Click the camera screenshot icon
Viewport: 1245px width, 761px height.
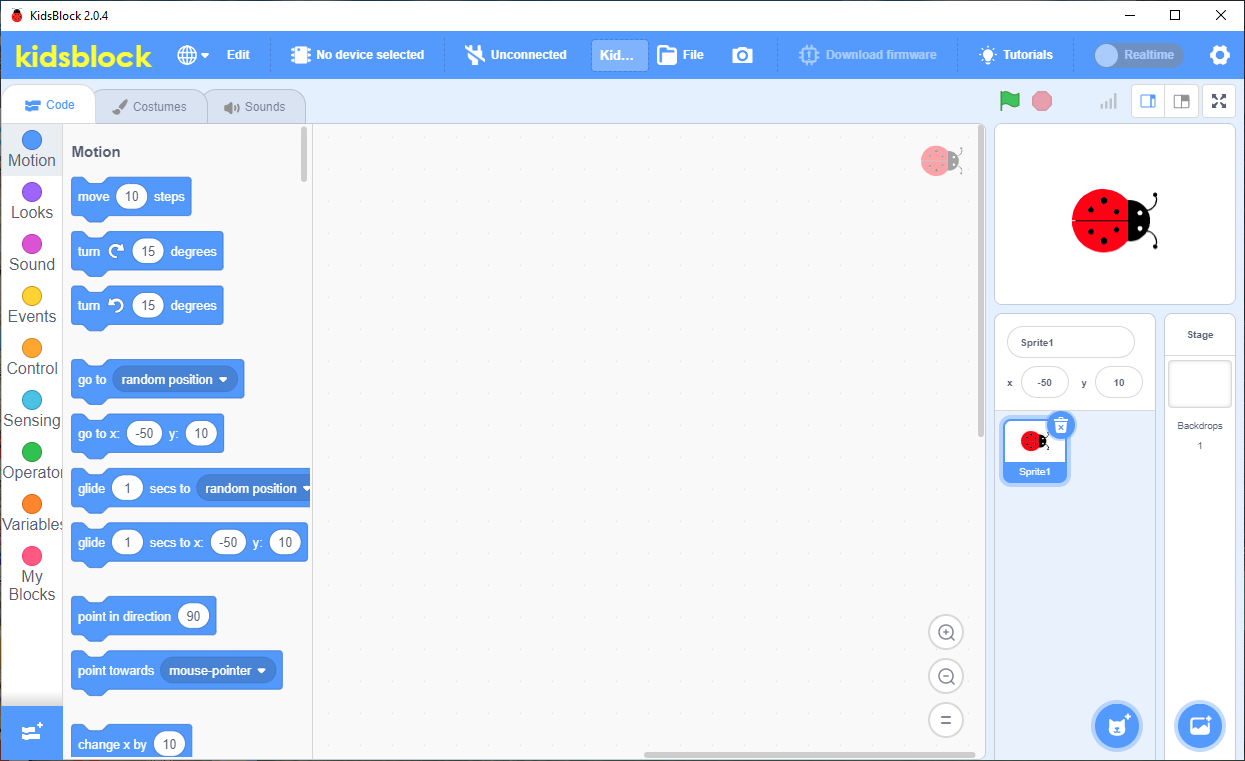742,55
